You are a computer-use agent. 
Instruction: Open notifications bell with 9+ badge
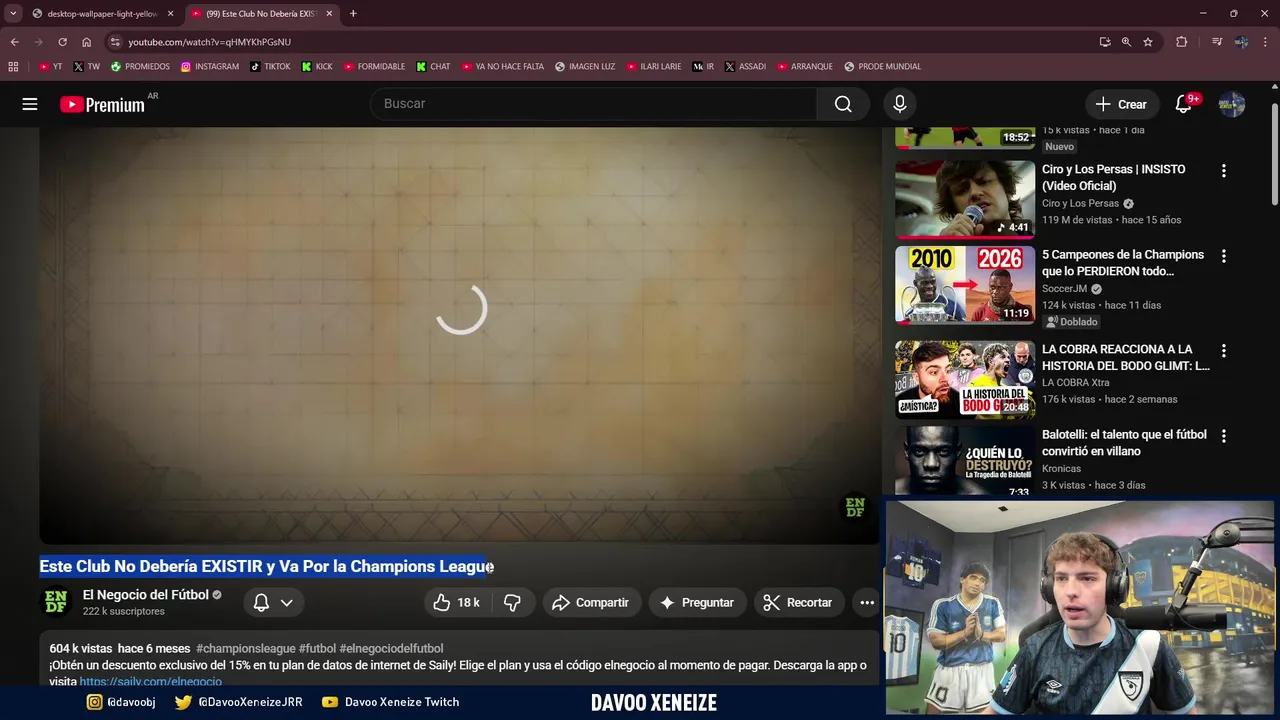pyautogui.click(x=1186, y=103)
